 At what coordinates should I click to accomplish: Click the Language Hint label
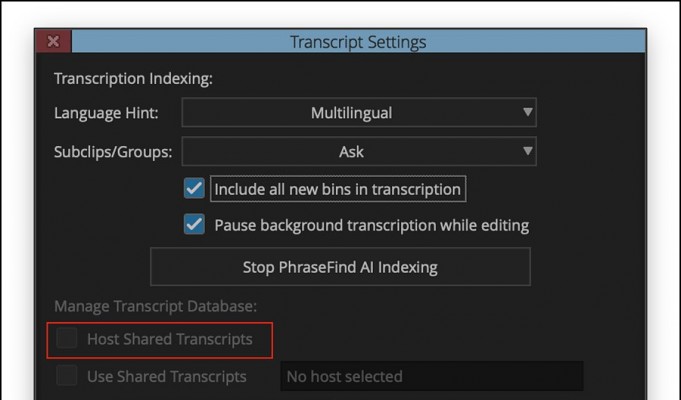pos(105,113)
